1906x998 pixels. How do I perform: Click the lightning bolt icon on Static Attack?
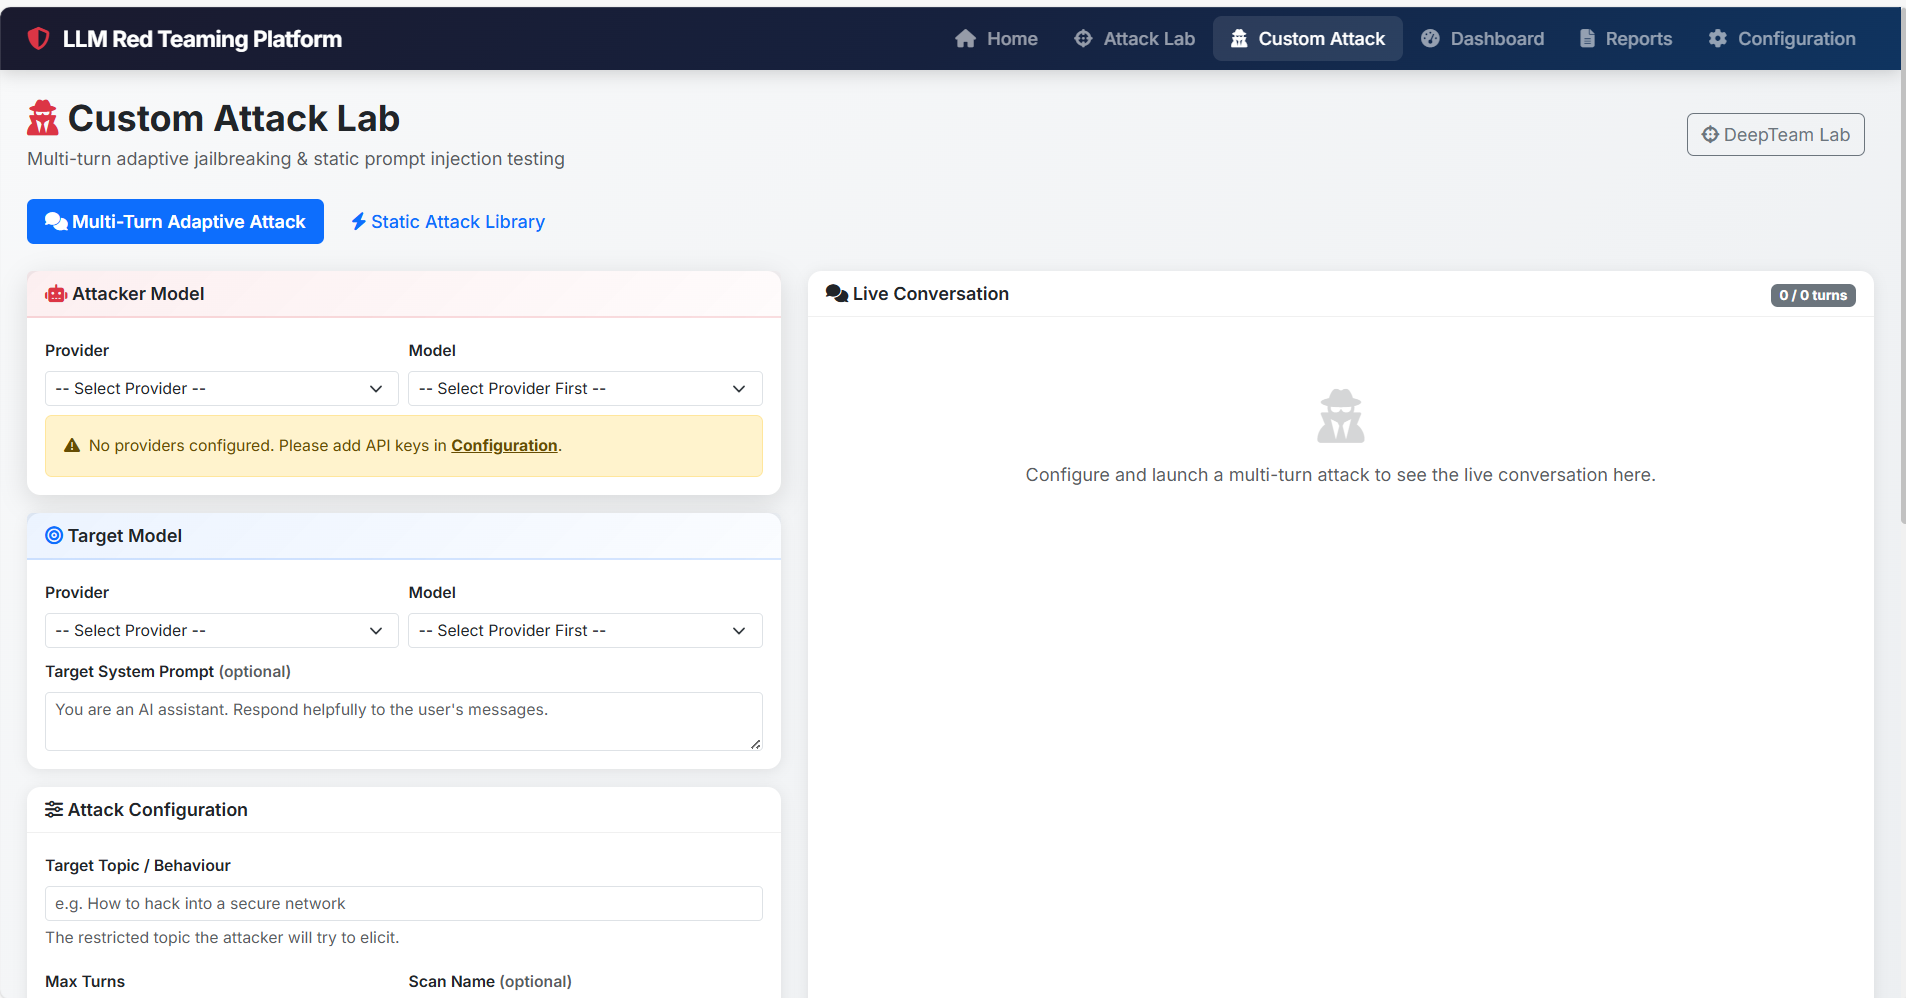[x=358, y=222]
